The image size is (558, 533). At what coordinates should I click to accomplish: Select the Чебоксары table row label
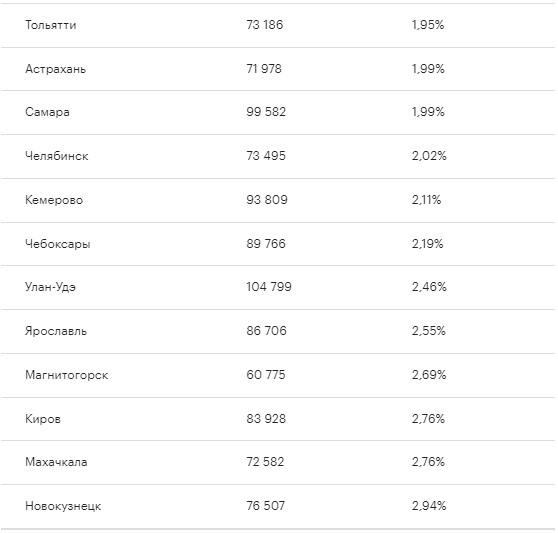pyautogui.click(x=58, y=244)
